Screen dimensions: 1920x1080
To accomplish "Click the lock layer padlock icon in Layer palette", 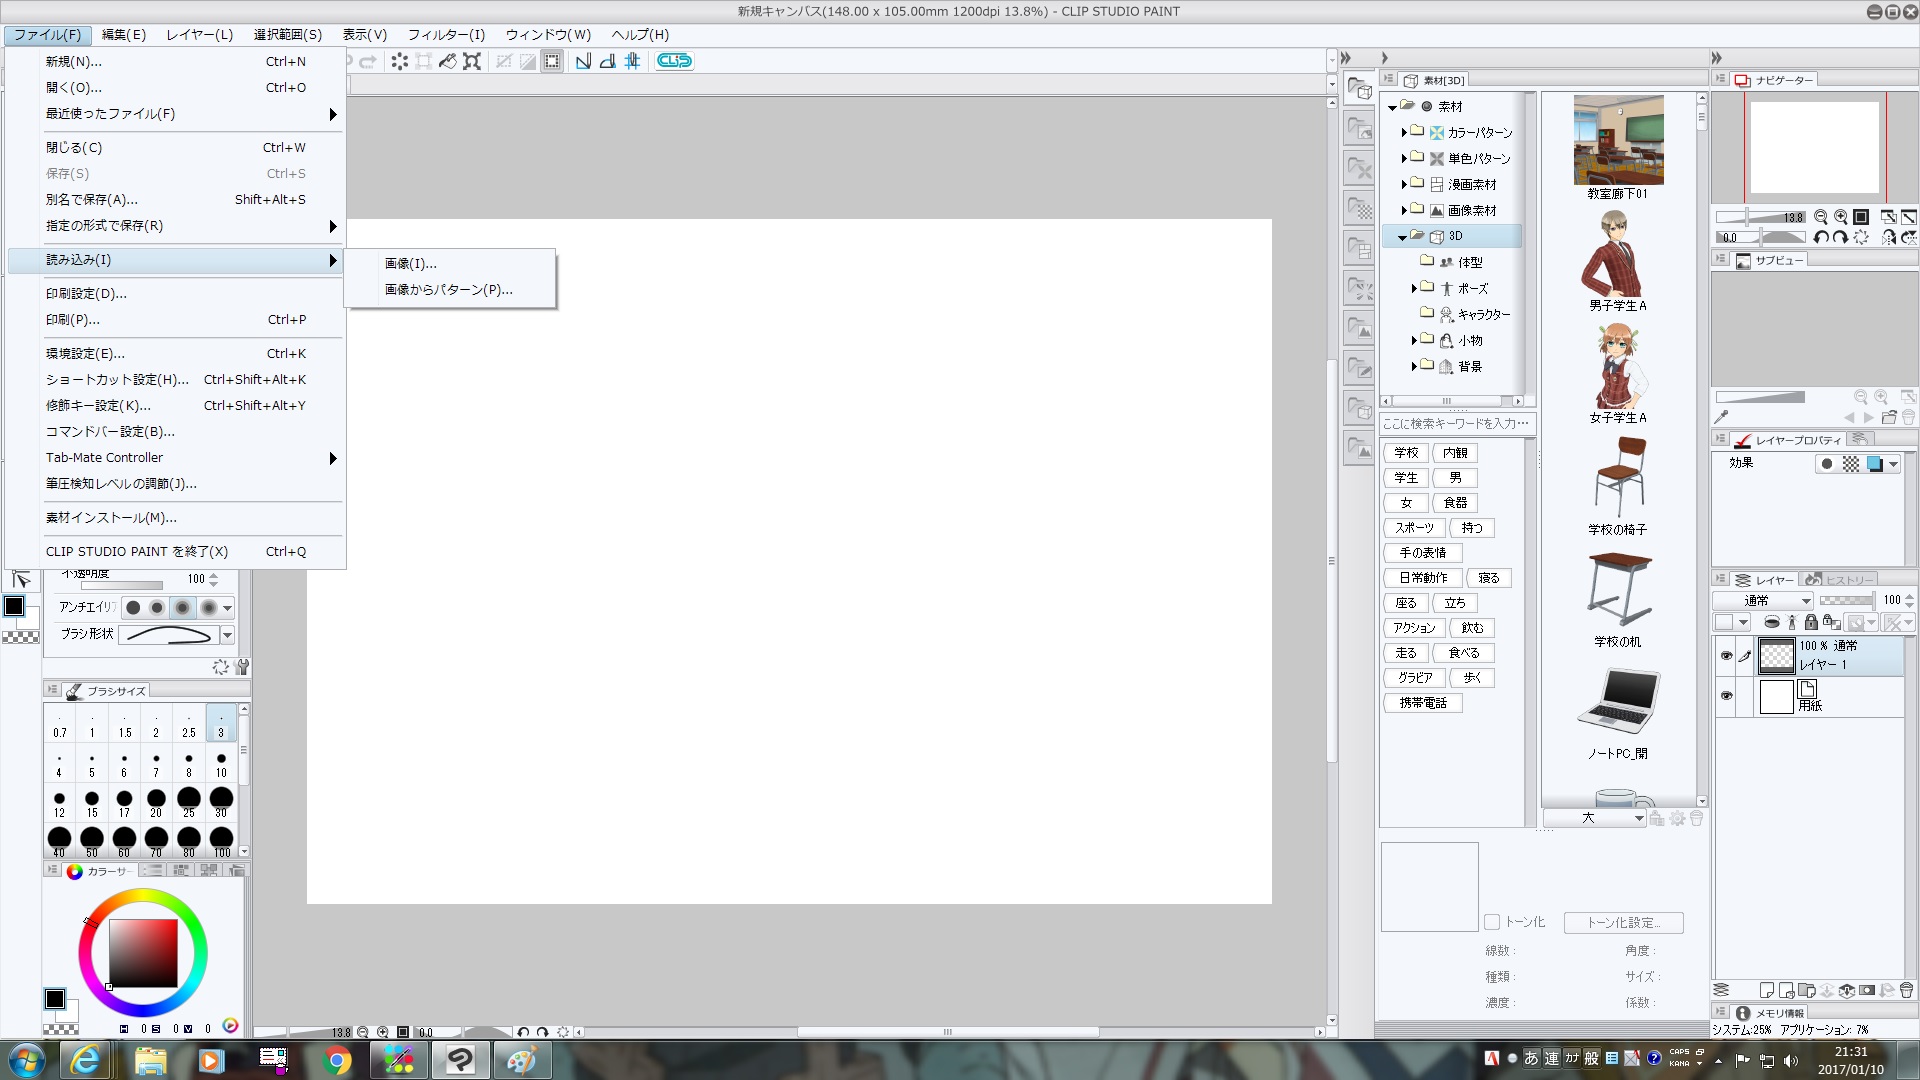I will click(x=1811, y=622).
